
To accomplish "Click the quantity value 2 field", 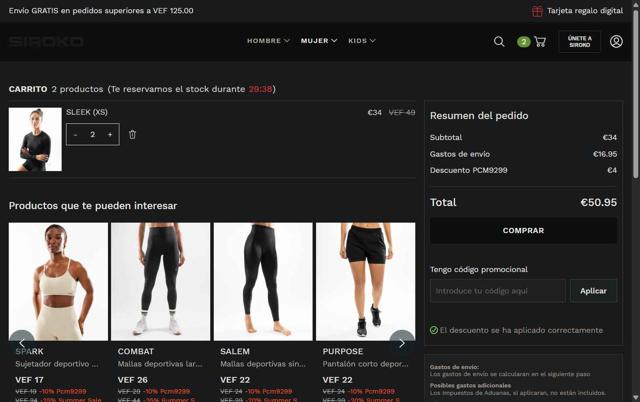I will 93,134.
